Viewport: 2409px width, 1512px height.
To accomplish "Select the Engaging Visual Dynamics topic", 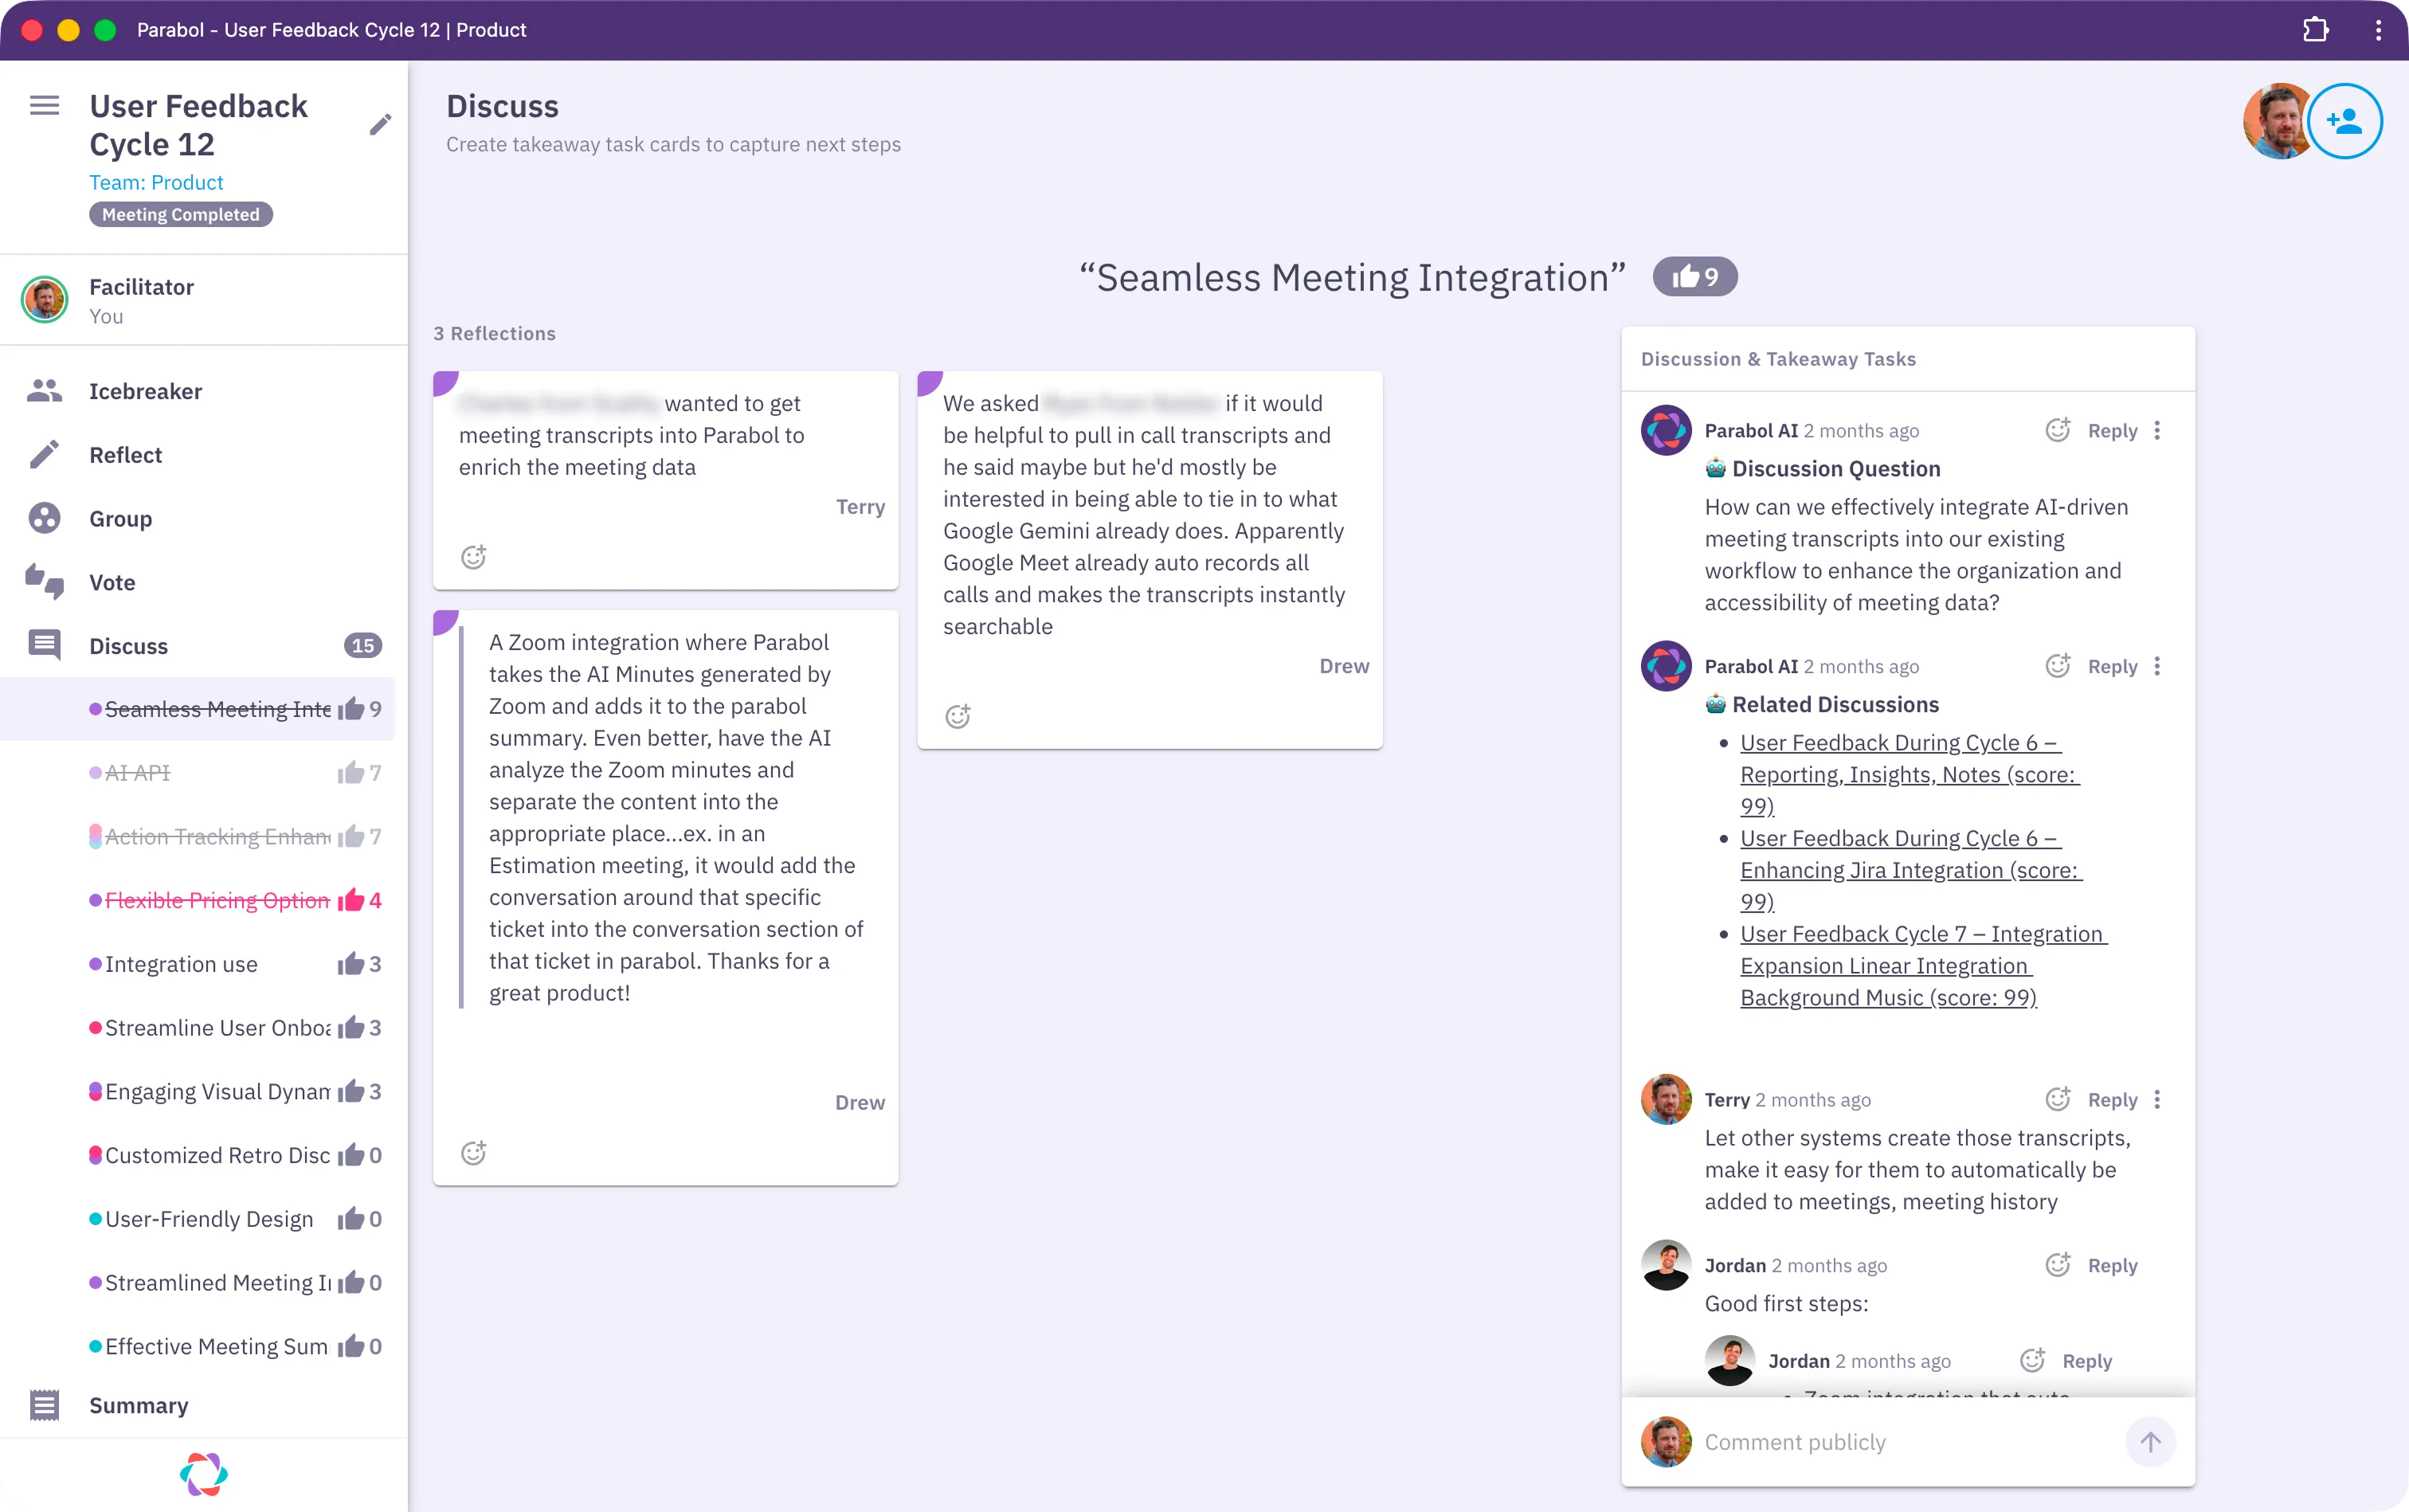I will pyautogui.click(x=198, y=1091).
